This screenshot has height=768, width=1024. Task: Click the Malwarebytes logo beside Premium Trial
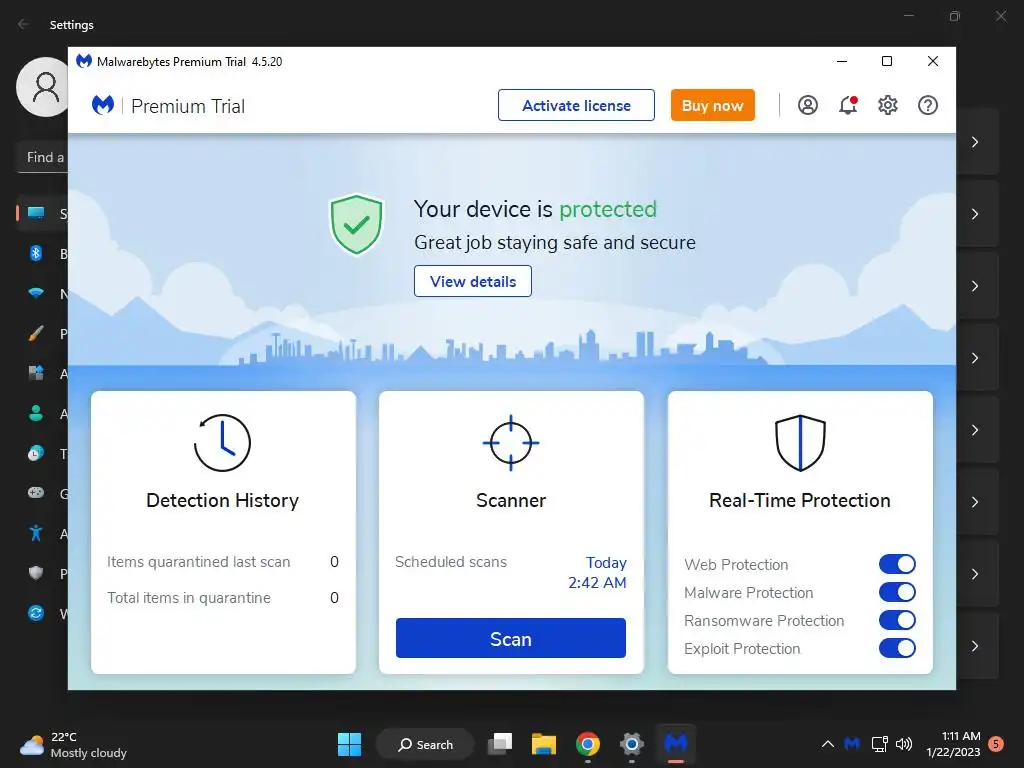tap(103, 104)
